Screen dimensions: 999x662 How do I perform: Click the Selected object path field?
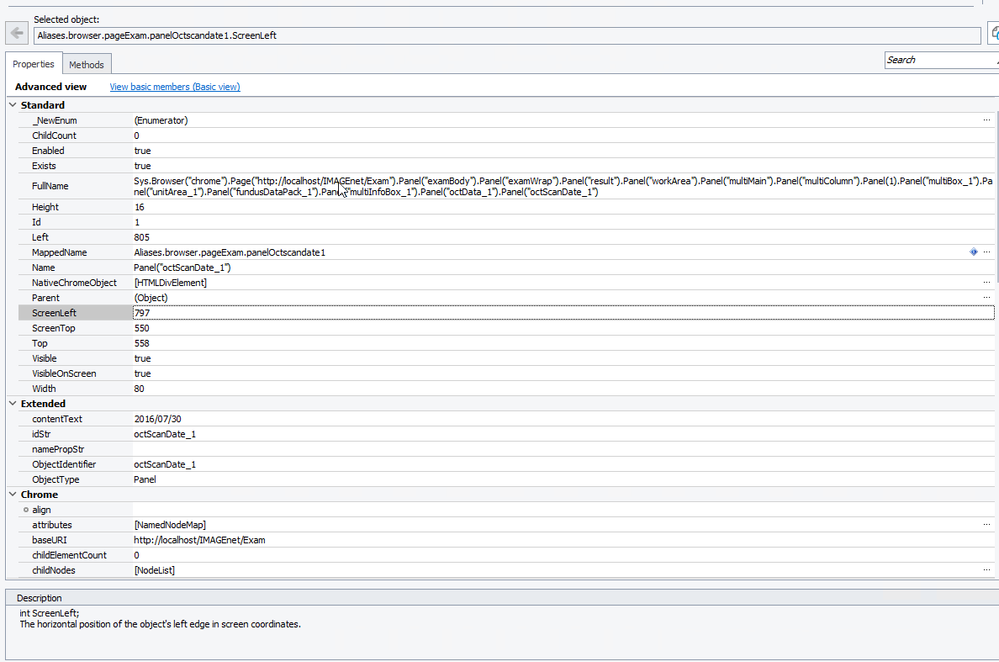(505, 35)
